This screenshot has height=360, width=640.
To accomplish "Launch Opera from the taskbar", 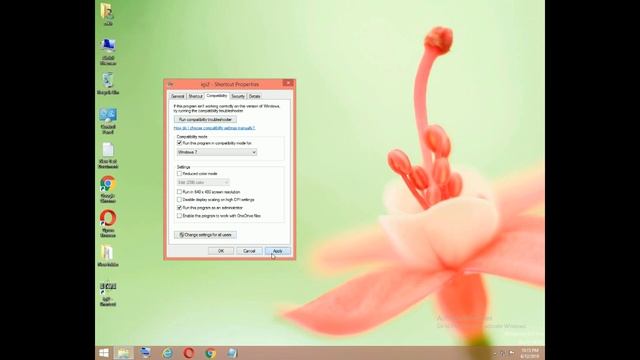I will point(189,353).
